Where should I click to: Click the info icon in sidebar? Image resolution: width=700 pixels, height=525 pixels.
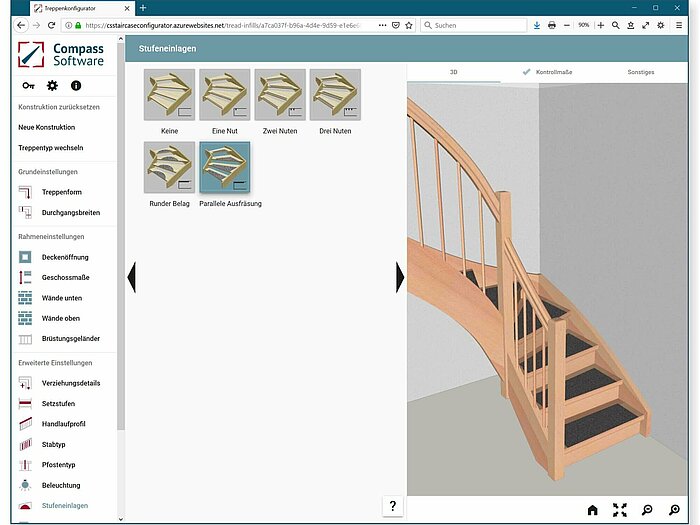(75, 87)
